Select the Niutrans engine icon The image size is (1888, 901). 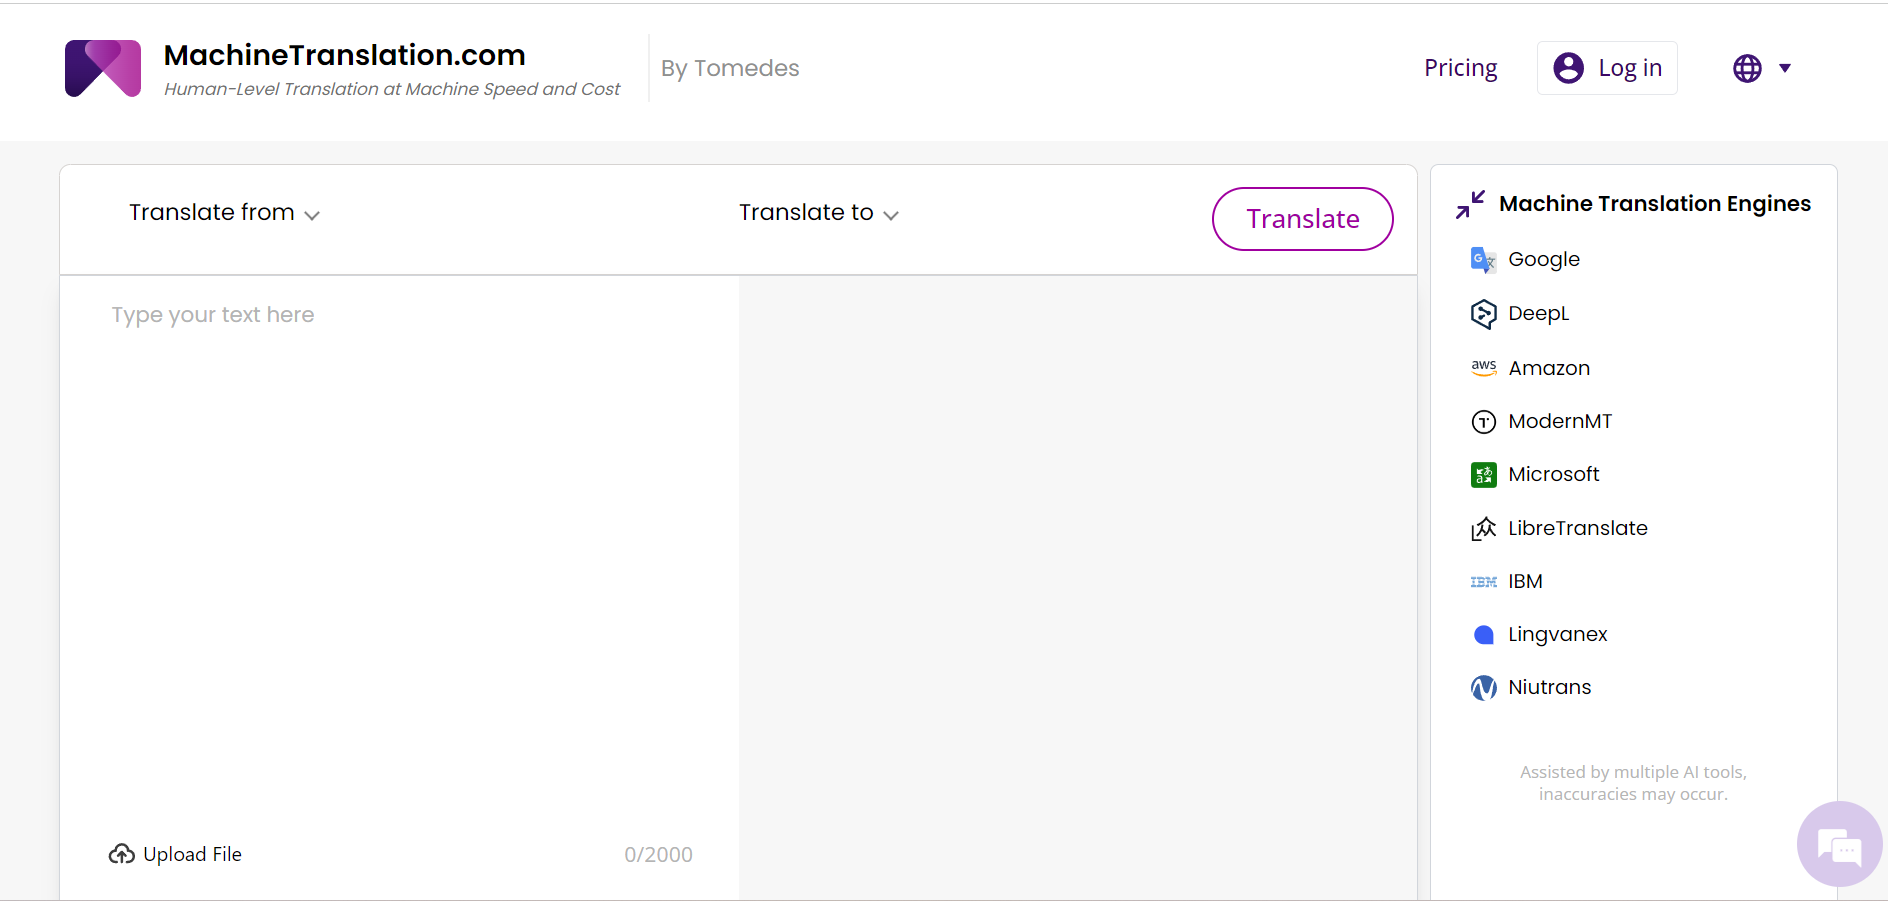[1484, 687]
